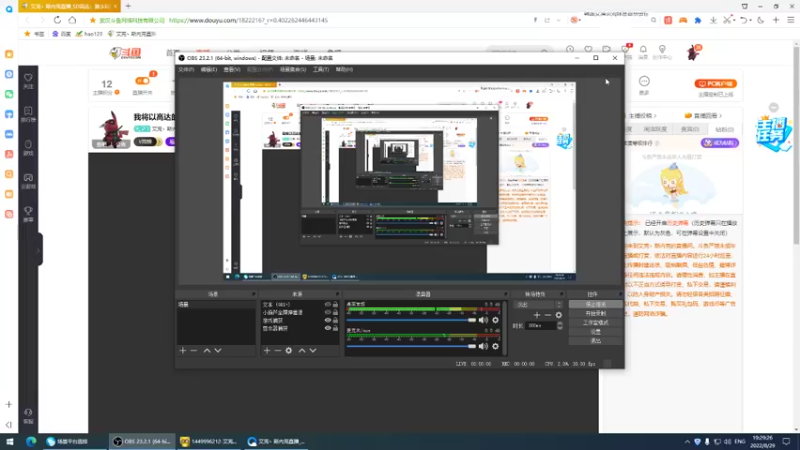
Task: Open taskbar notification center icon
Action: (786, 441)
